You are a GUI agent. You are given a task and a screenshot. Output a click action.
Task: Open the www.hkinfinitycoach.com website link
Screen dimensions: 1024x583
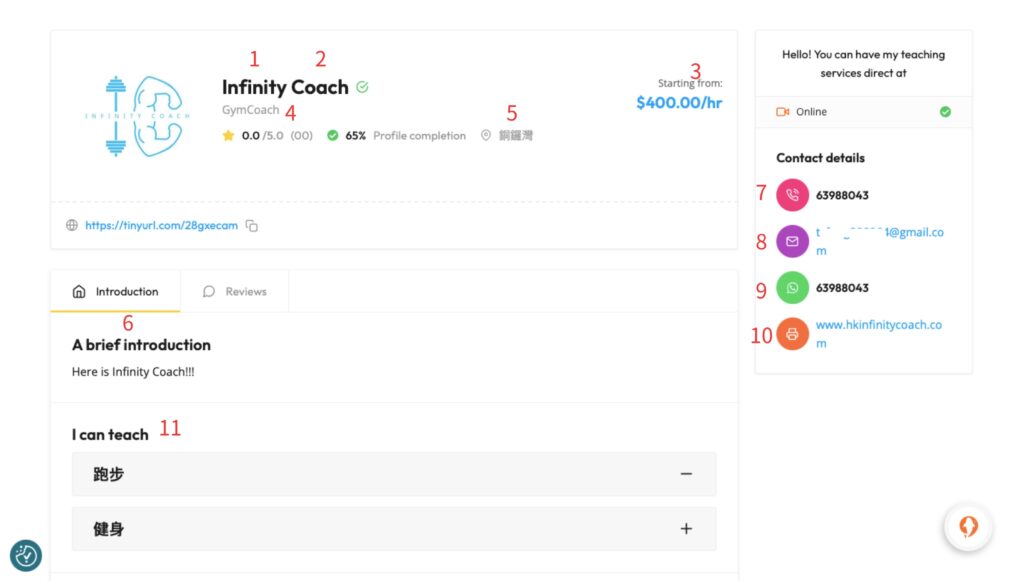(x=878, y=325)
